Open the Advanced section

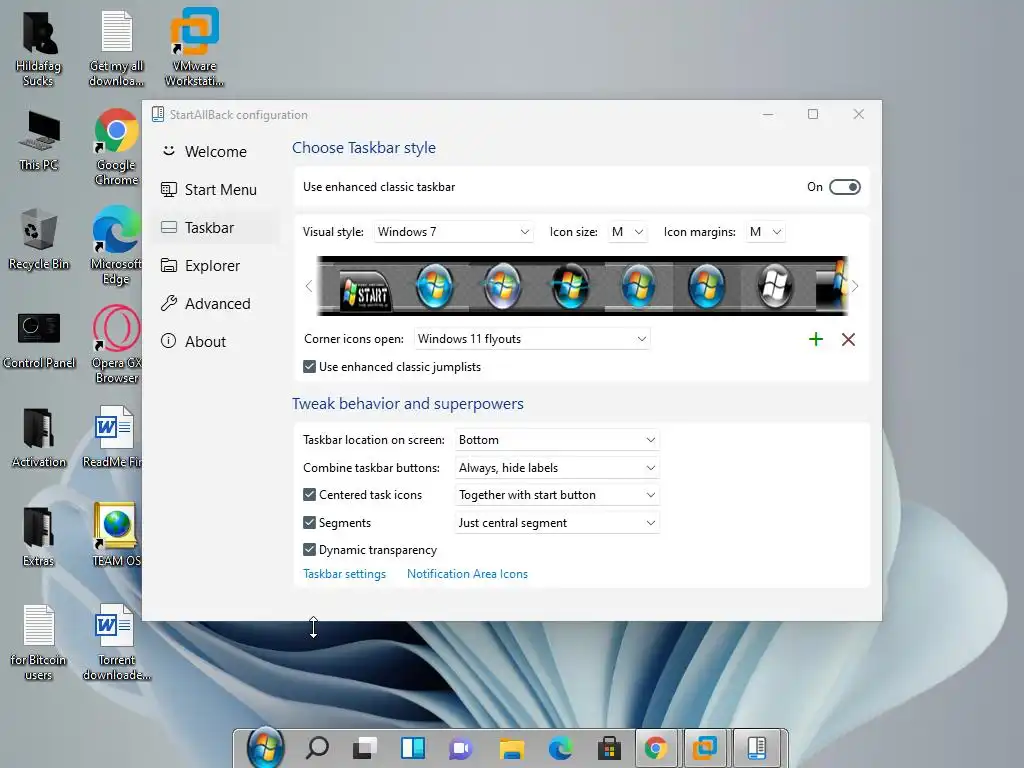tap(216, 304)
